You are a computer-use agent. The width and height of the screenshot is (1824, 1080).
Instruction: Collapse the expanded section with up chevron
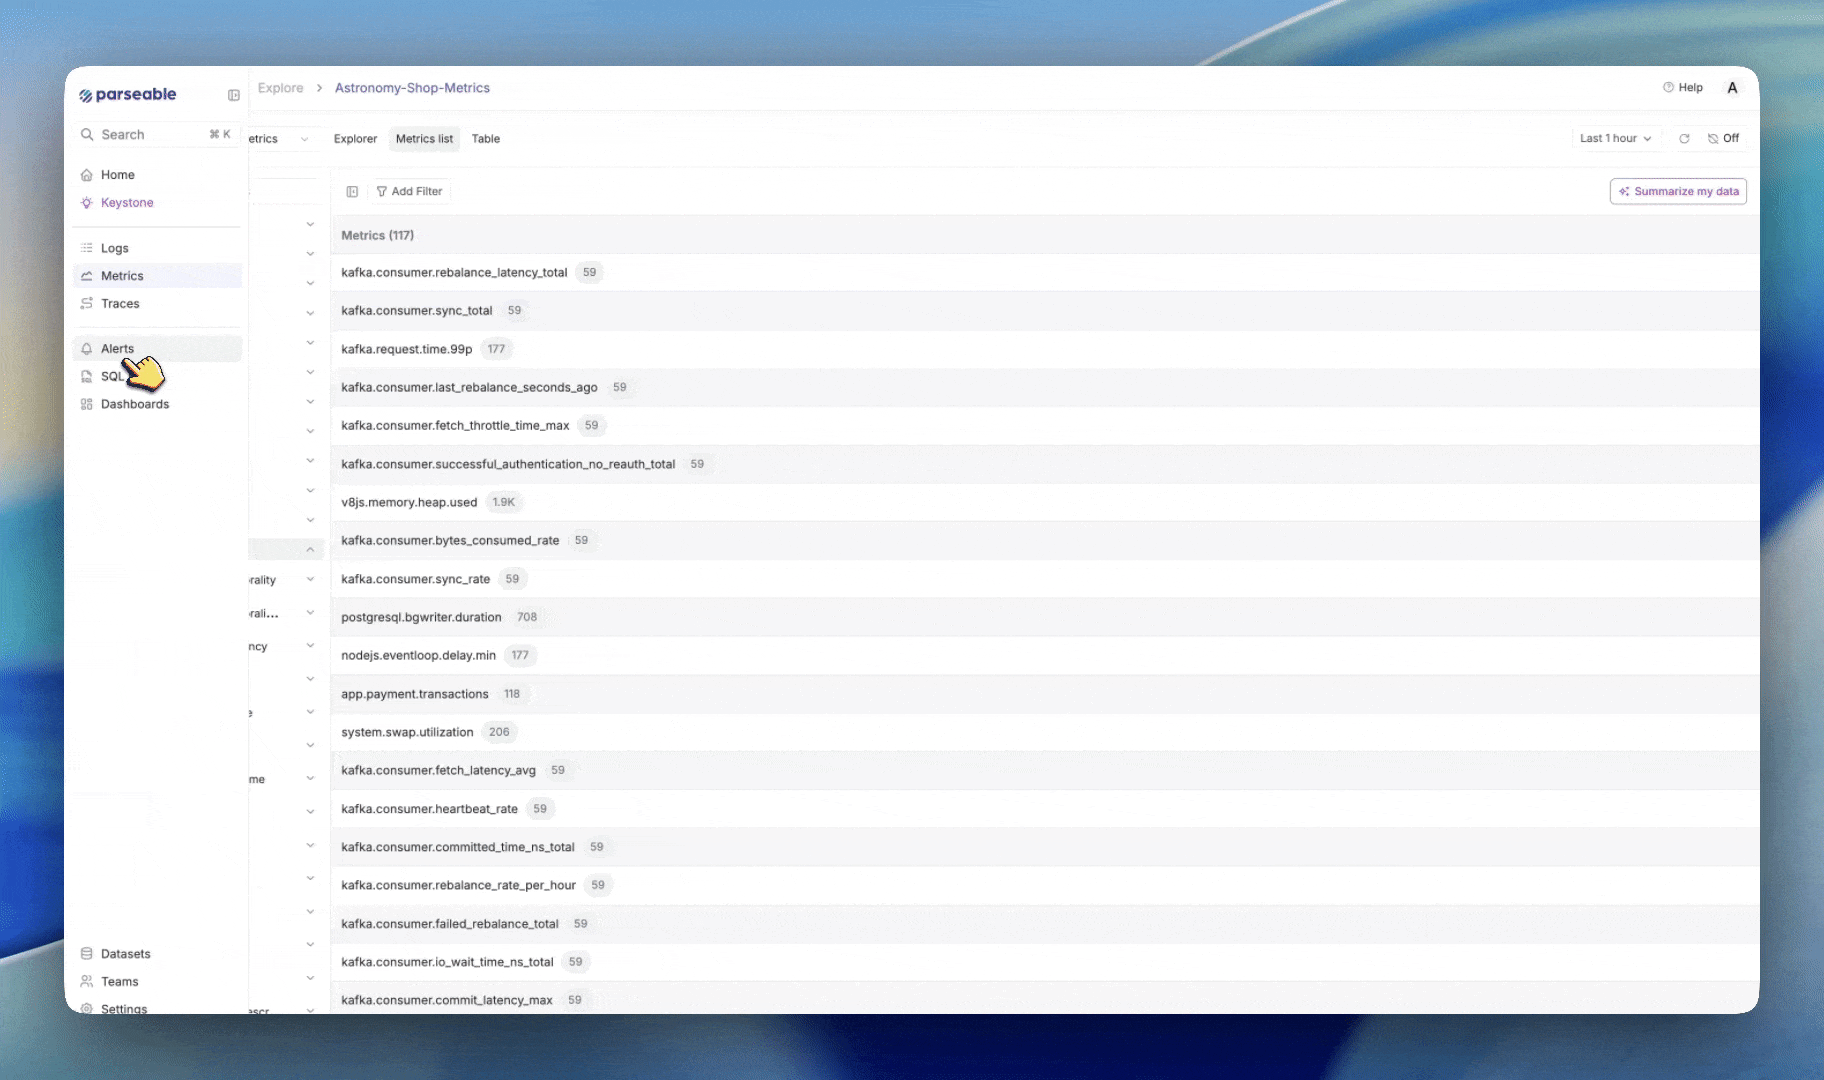[310, 550]
